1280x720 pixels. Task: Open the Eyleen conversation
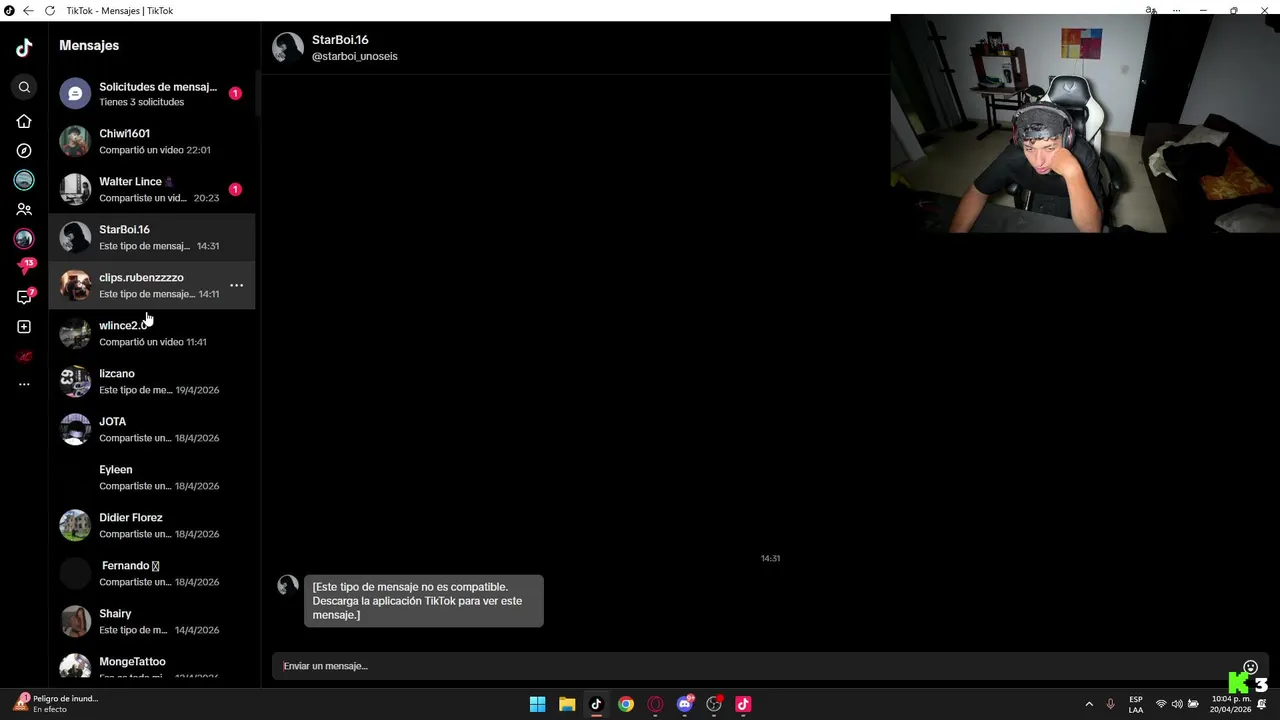(152, 477)
